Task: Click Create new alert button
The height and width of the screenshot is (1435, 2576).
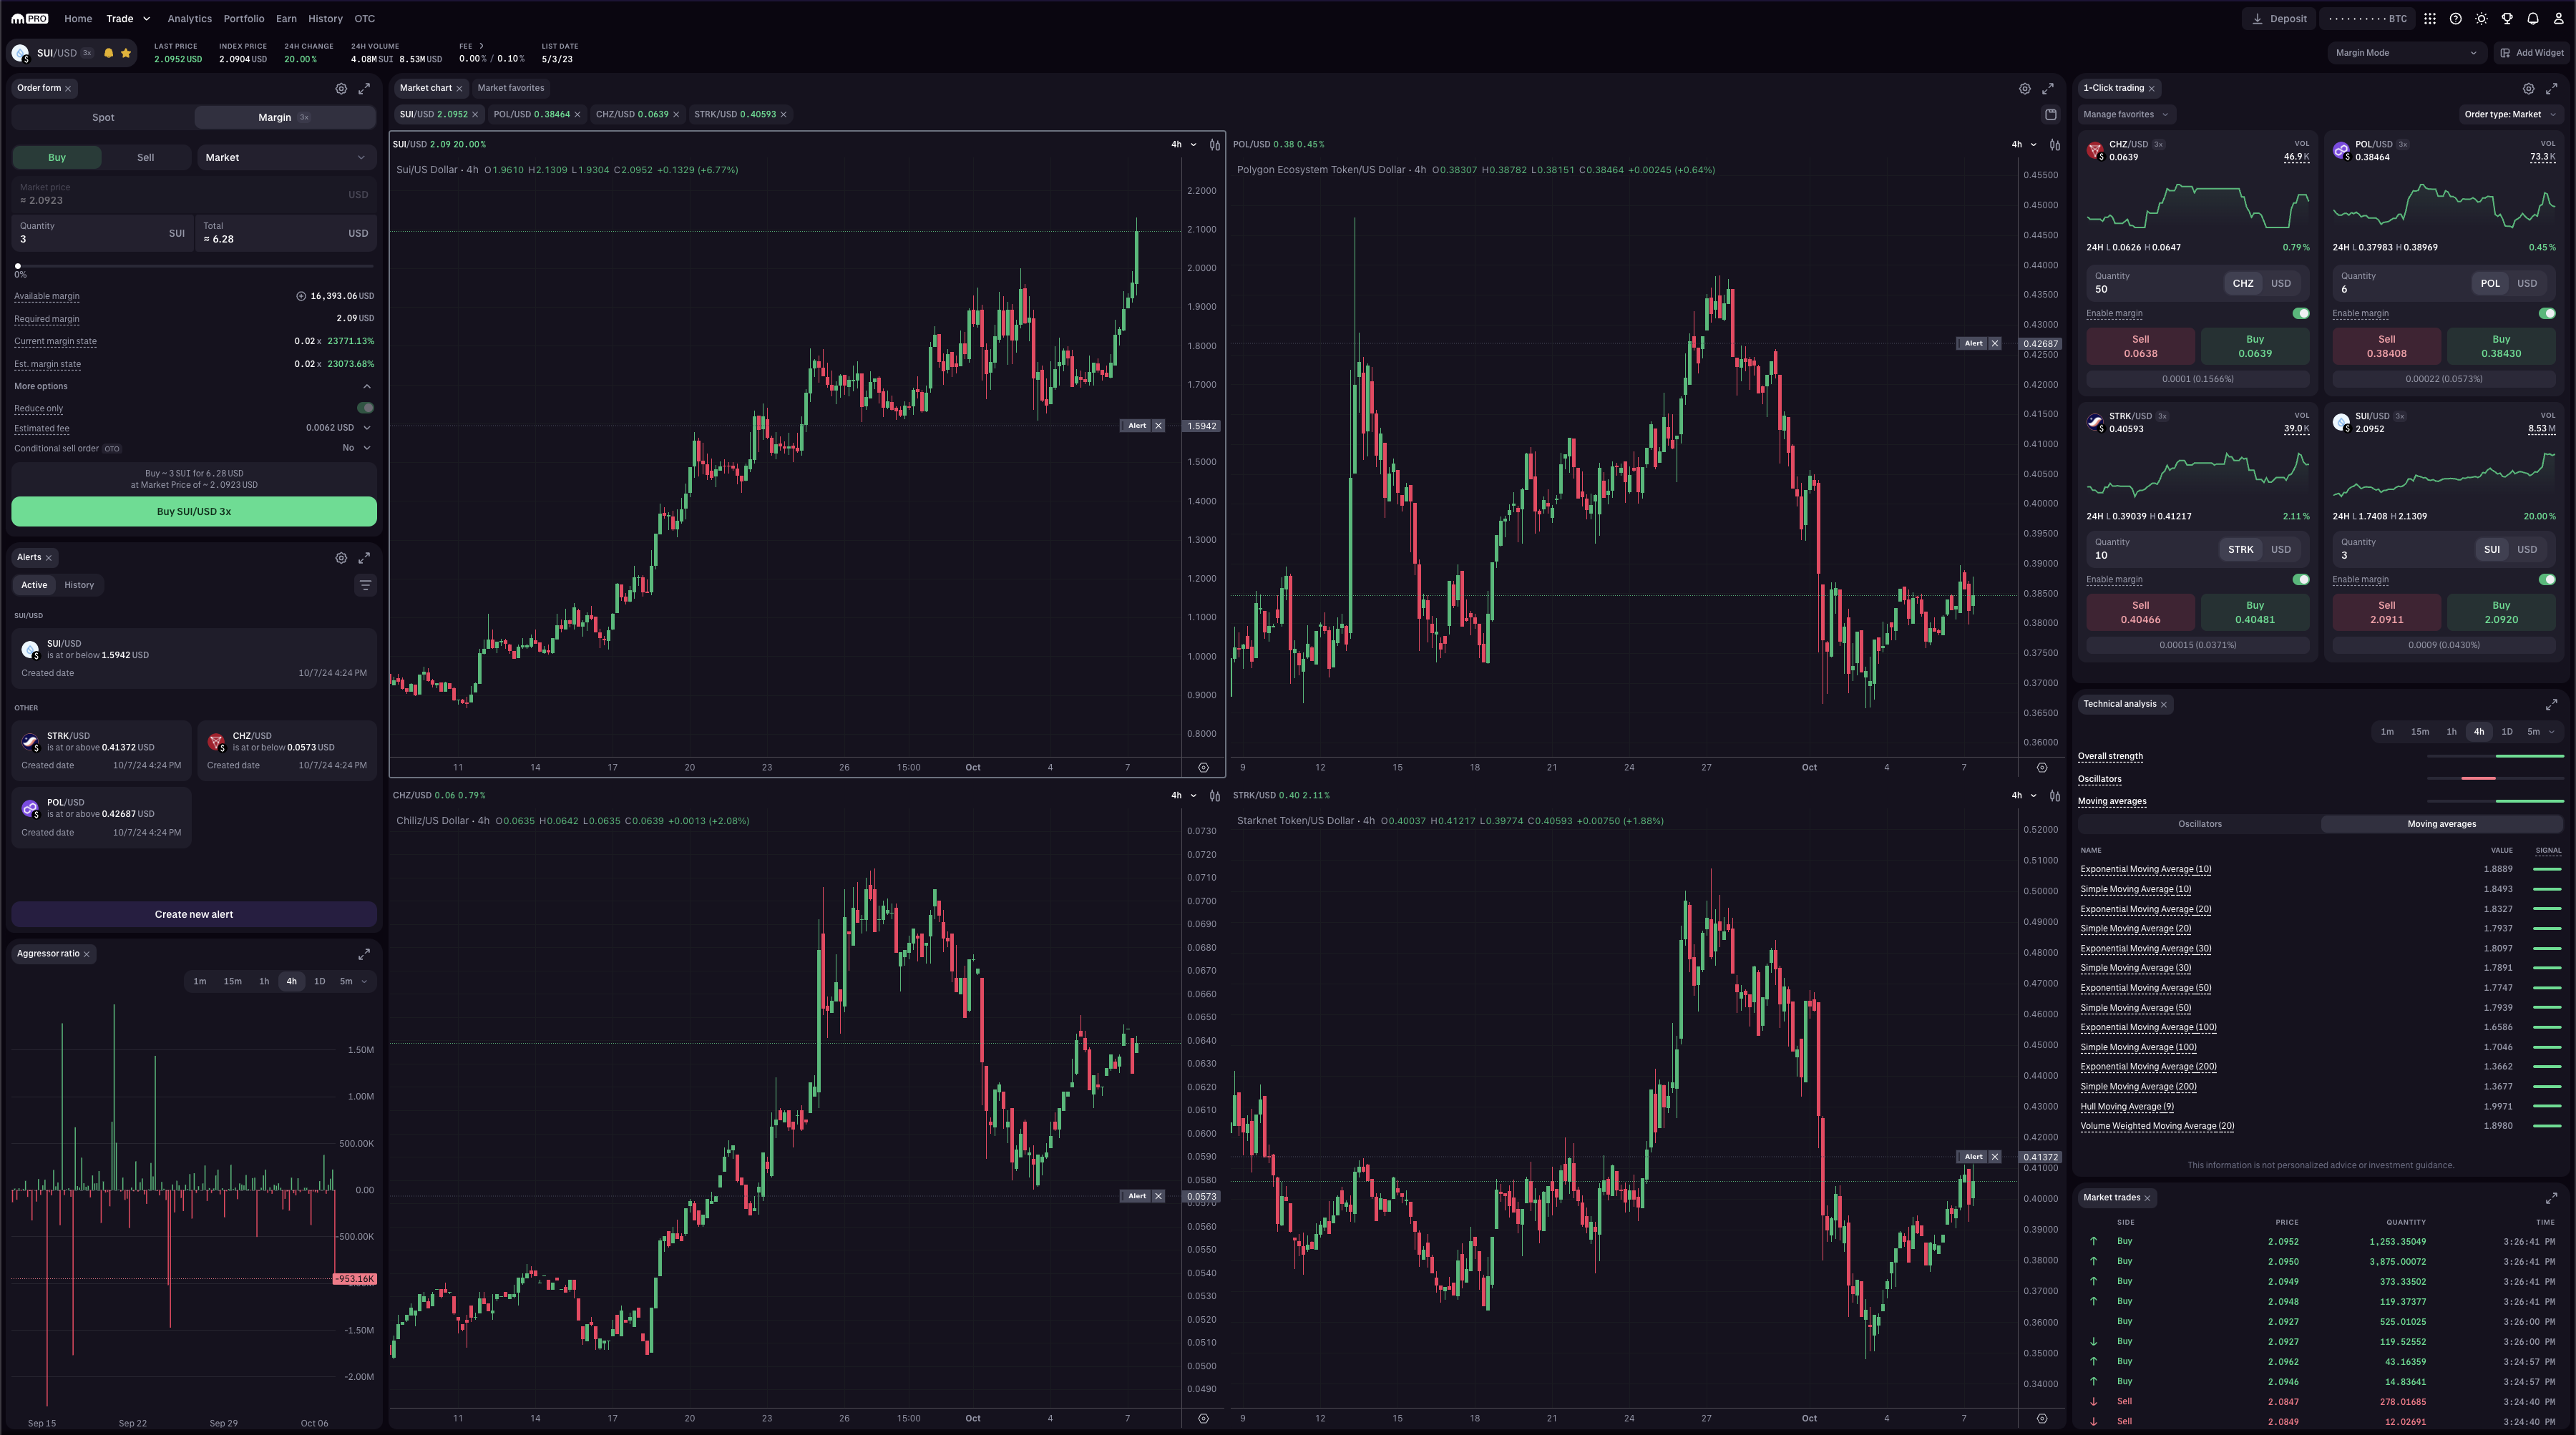Action: coord(194,915)
